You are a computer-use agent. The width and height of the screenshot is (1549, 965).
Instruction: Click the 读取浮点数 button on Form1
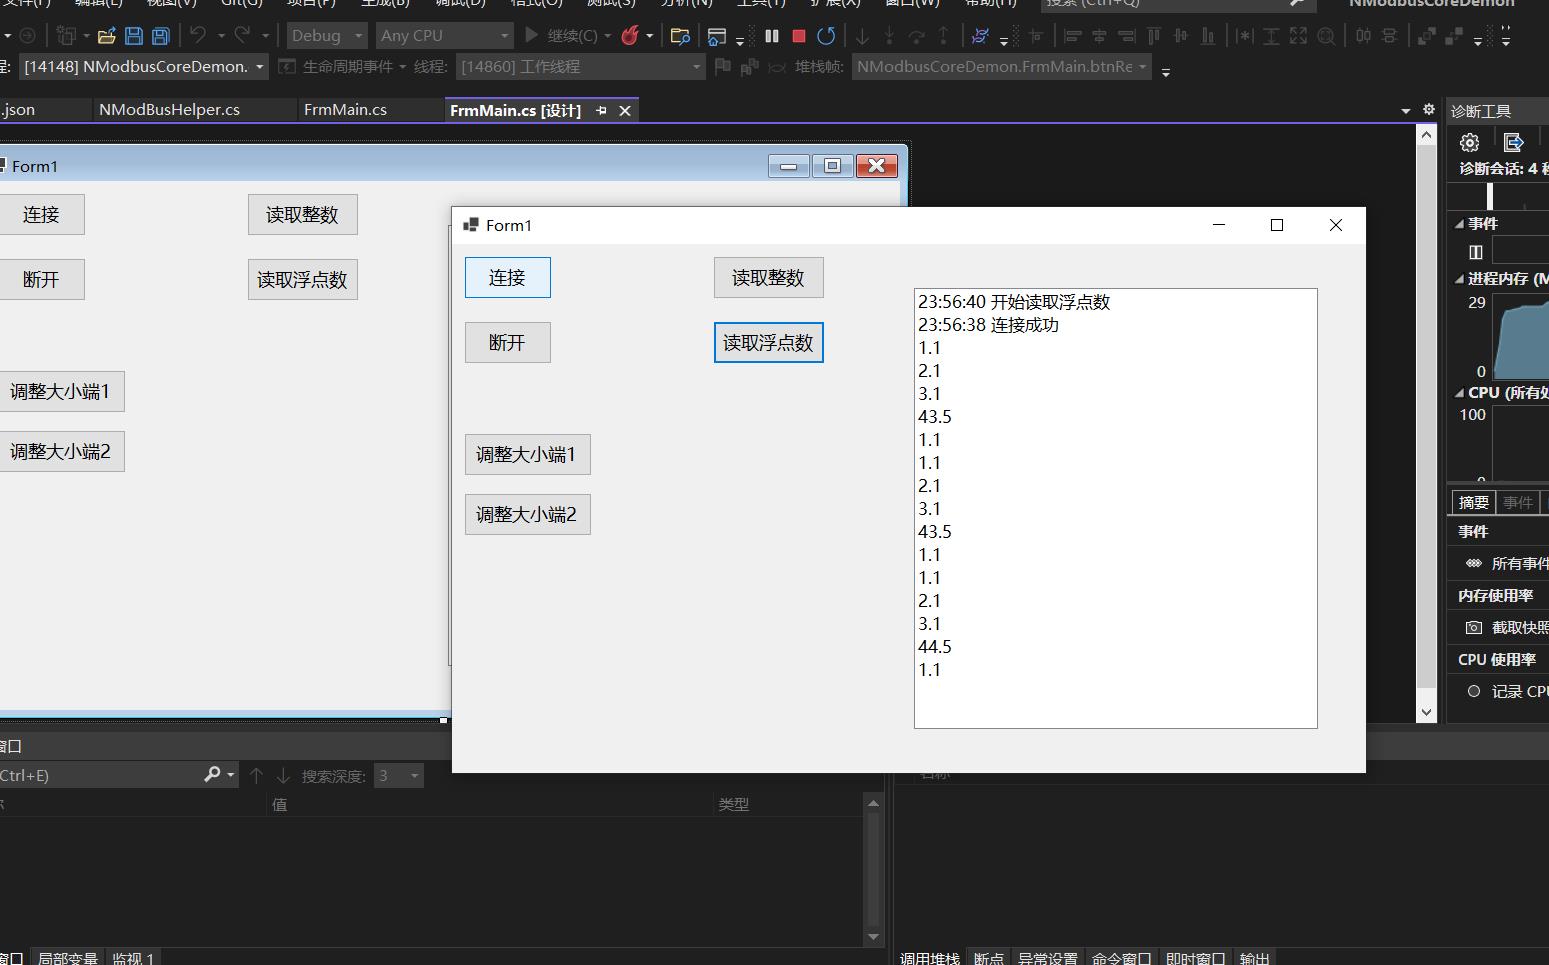pyautogui.click(x=768, y=342)
